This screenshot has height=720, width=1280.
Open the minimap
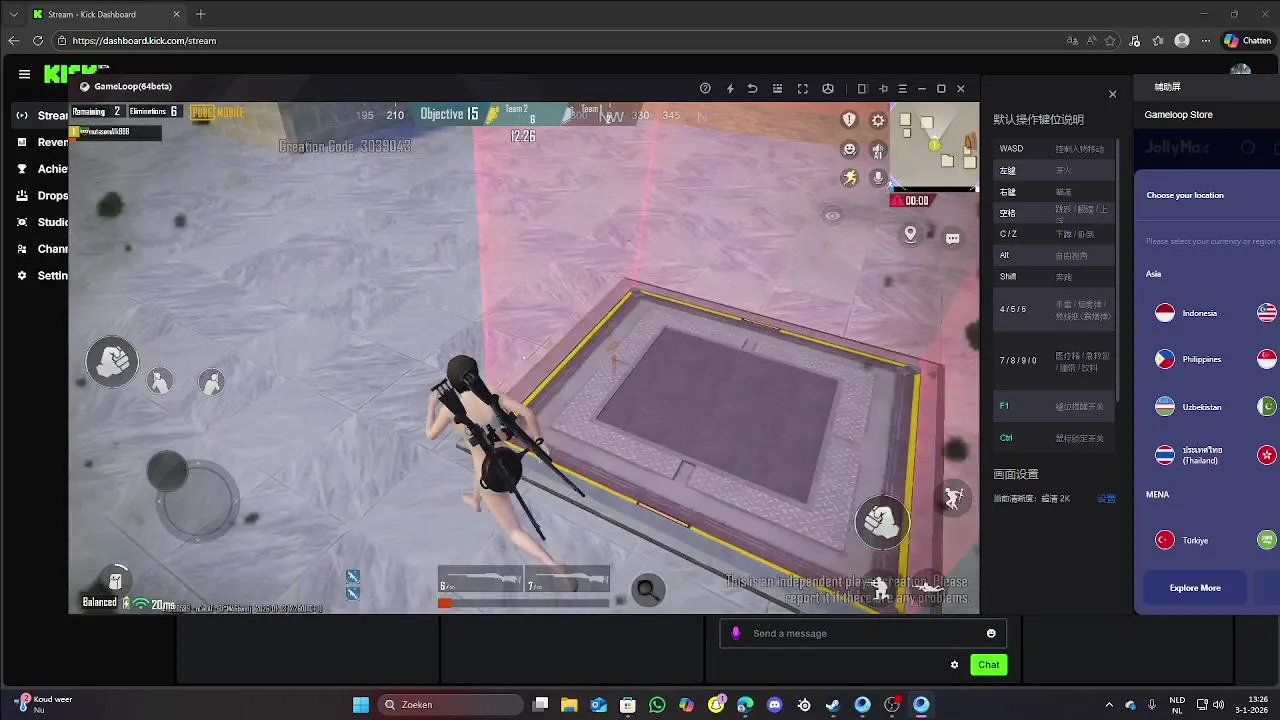(x=934, y=146)
